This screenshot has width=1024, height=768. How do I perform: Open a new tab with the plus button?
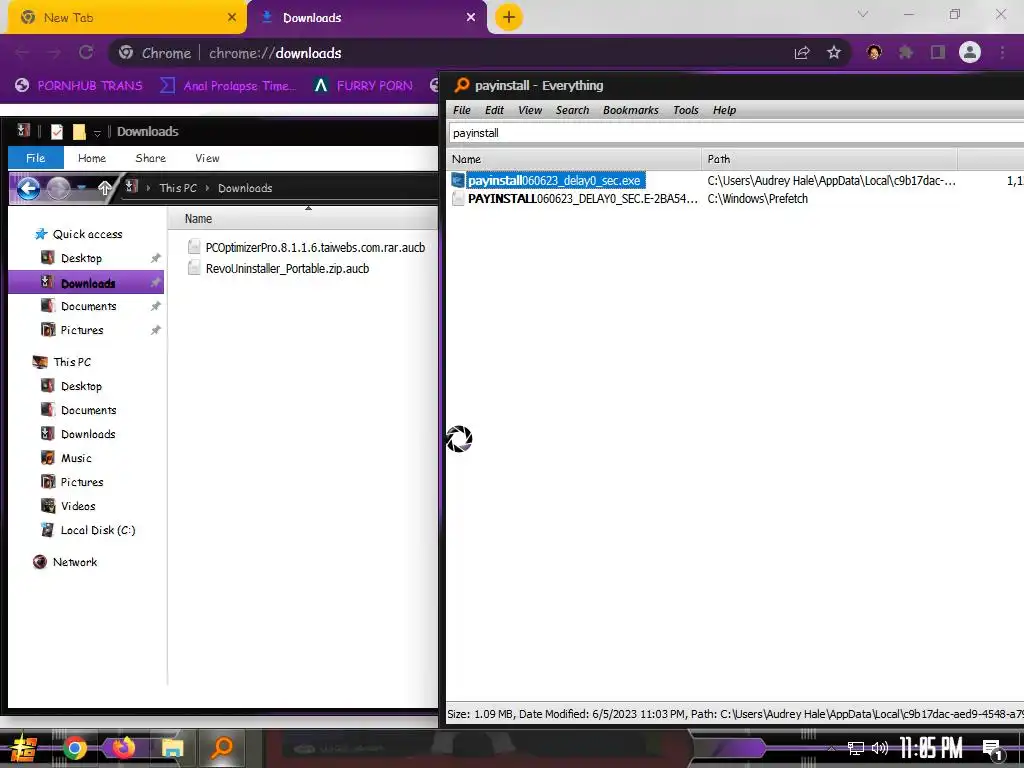509,17
